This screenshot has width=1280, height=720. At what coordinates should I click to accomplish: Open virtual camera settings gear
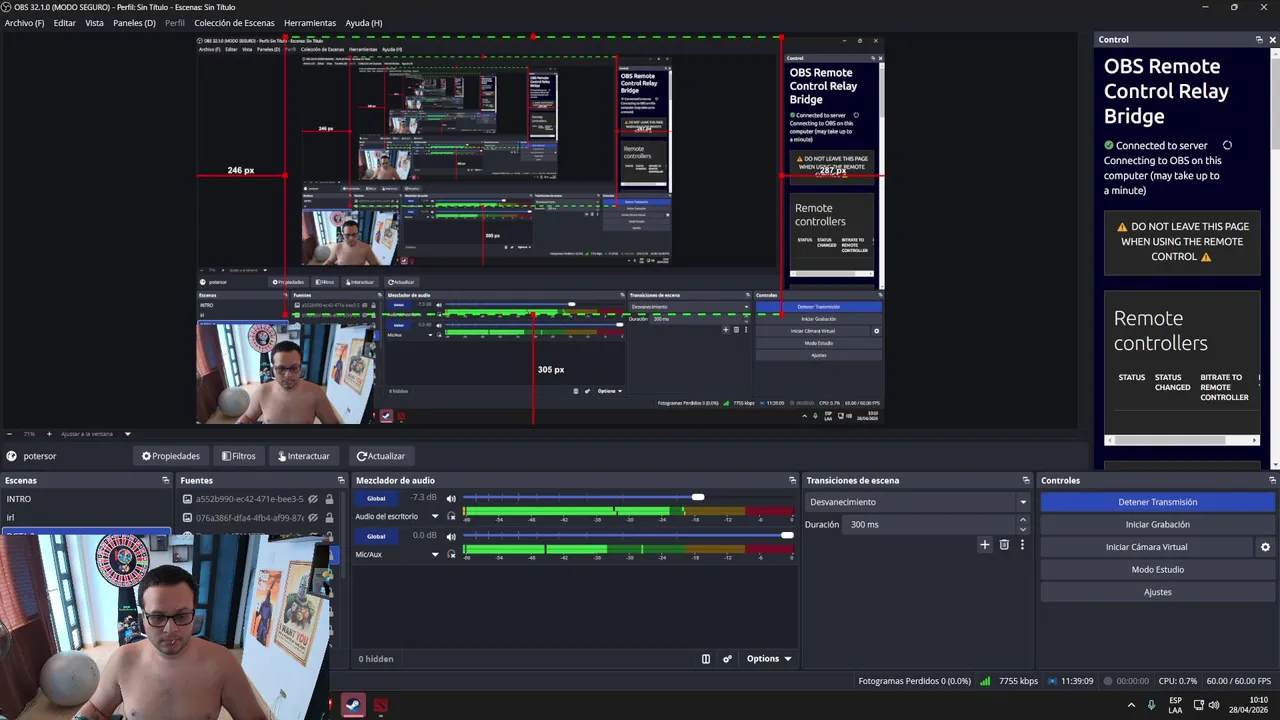[x=1265, y=547]
